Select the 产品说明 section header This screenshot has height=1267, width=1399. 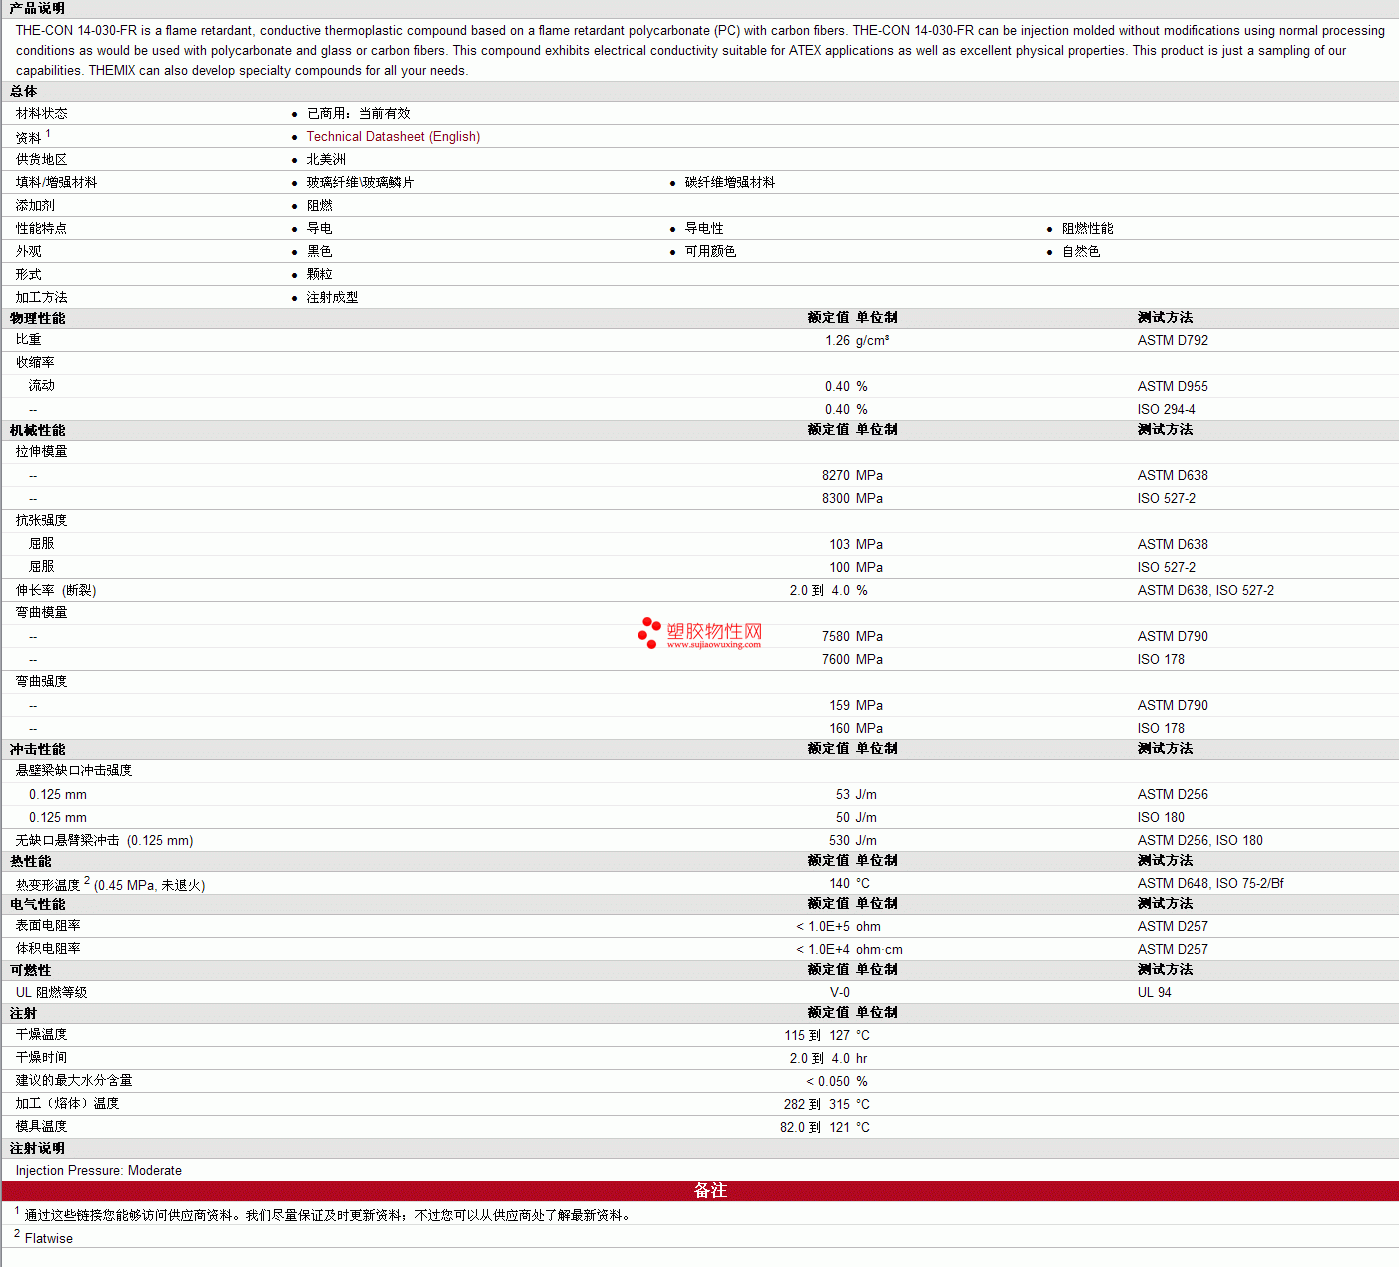tap(37, 8)
